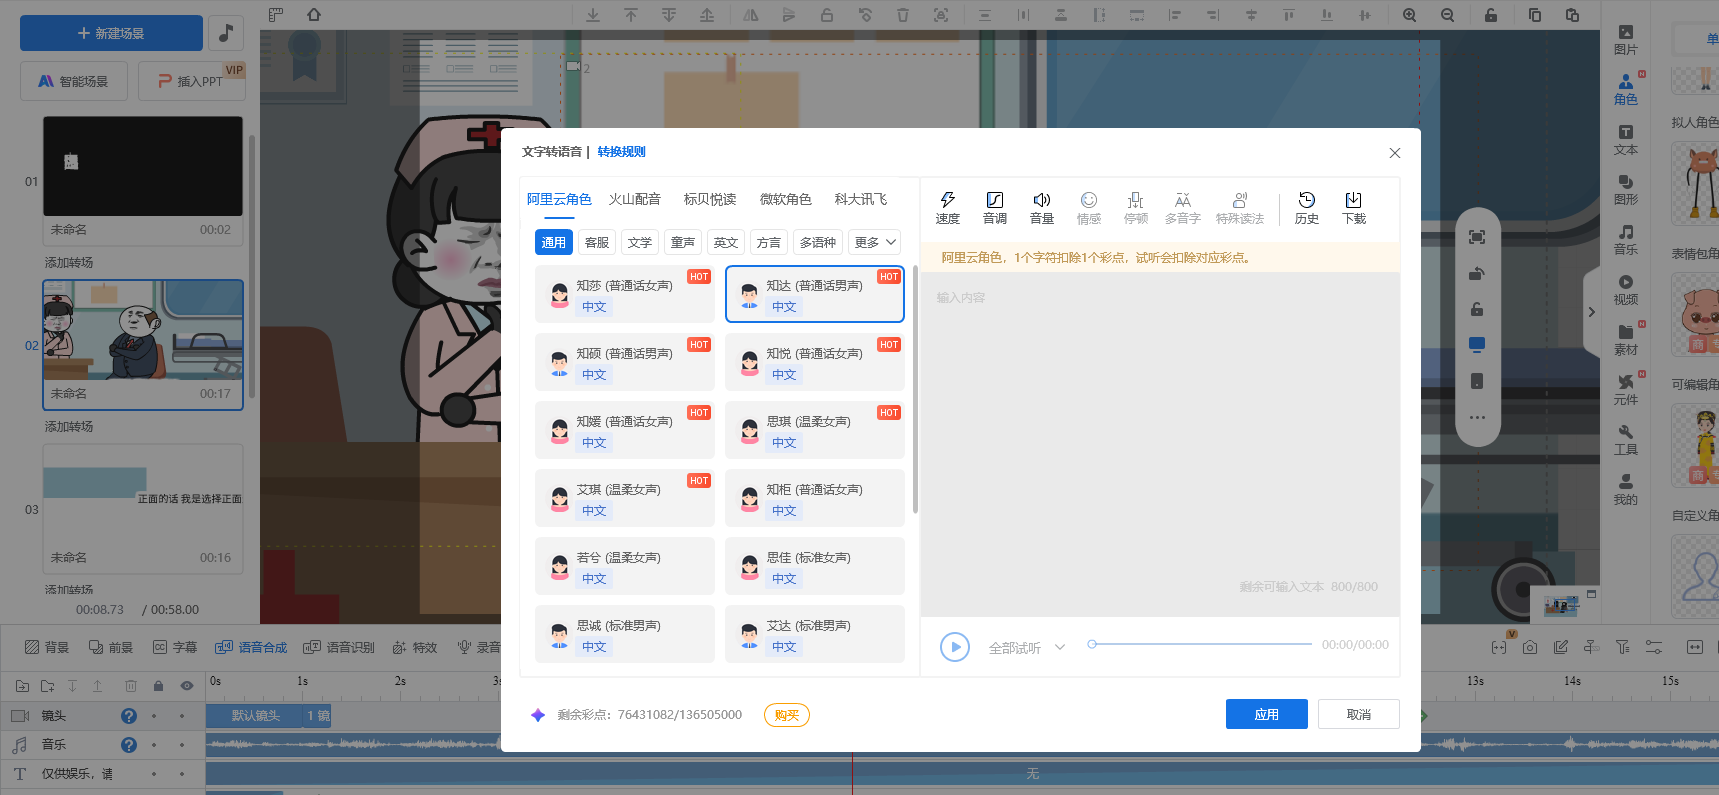
Task: Select the 客服 voice filter
Action: [x=596, y=242]
